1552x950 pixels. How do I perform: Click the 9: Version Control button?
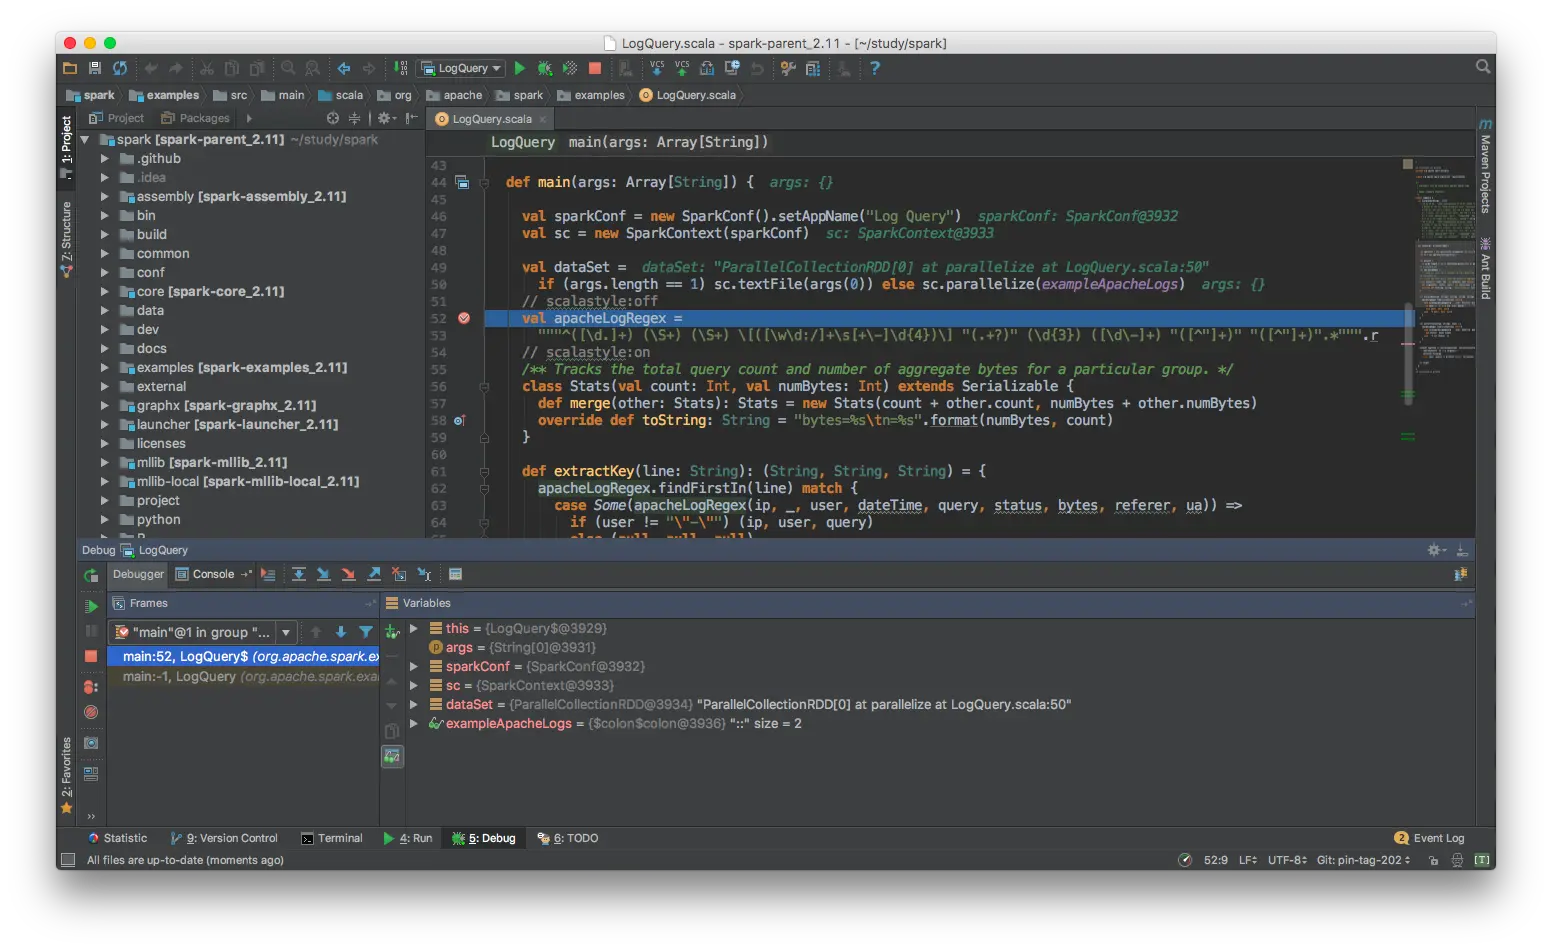tap(225, 838)
